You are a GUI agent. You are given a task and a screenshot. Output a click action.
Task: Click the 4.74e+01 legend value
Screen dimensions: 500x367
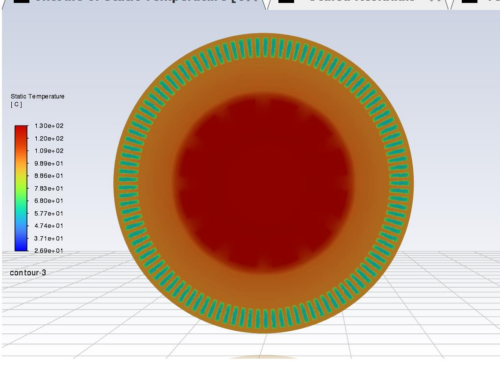coord(49,226)
